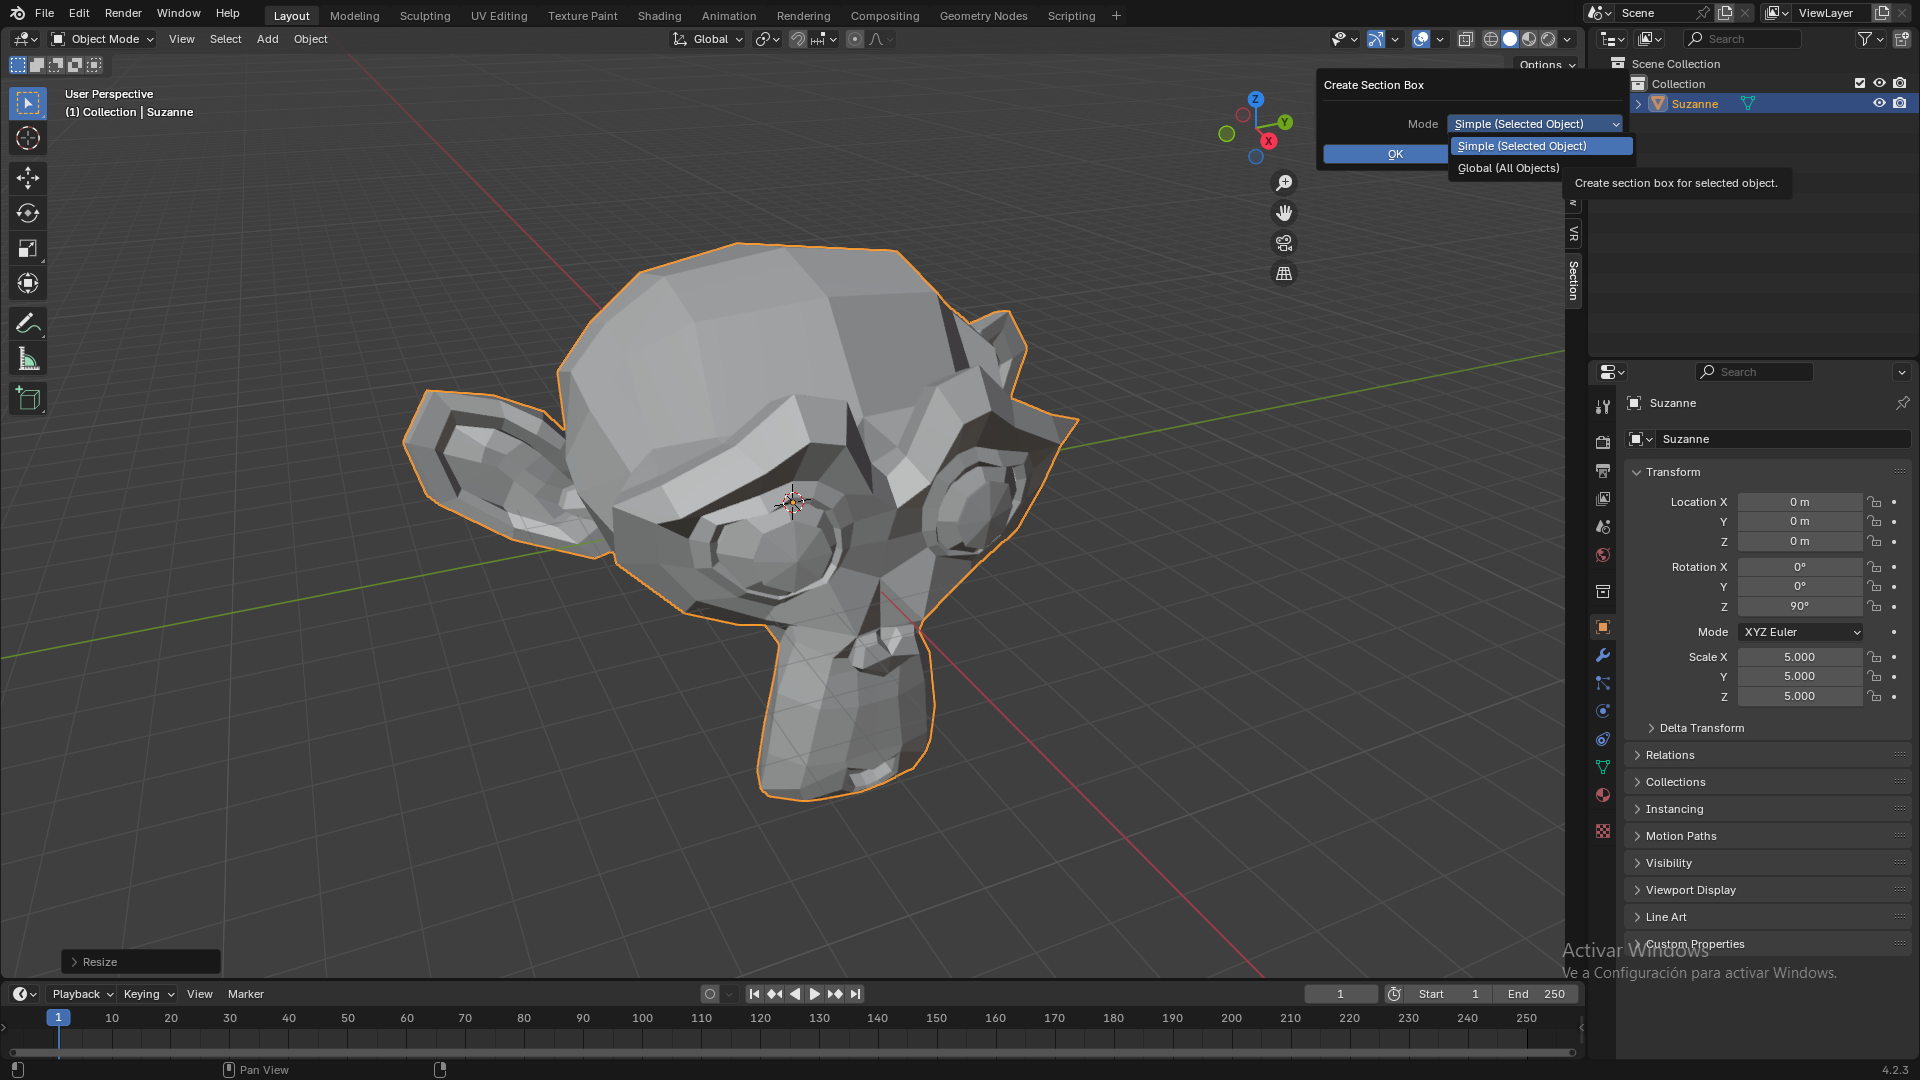Expand the Delta Transform section

pyautogui.click(x=1700, y=727)
